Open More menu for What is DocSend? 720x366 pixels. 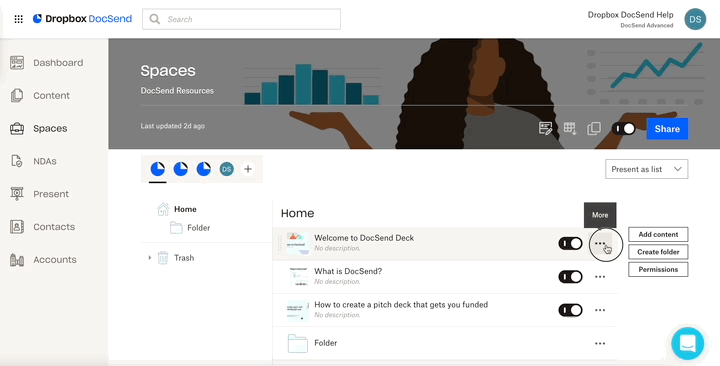click(x=600, y=277)
